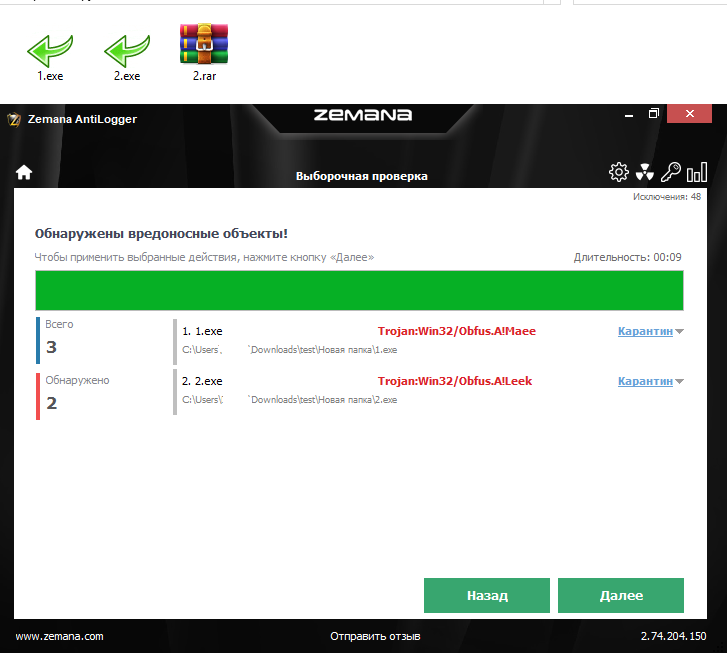Screen dimensions: 727x653
Task: Select detection row 1. 1.exe
Action: pos(428,341)
